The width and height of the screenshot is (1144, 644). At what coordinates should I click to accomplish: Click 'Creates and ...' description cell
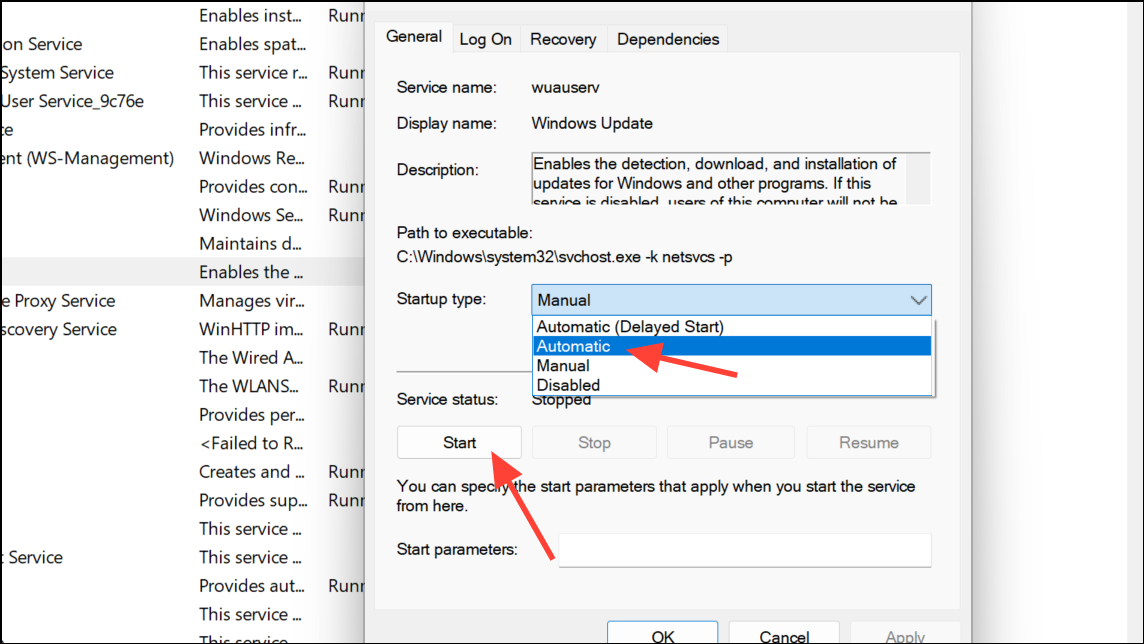(x=252, y=472)
